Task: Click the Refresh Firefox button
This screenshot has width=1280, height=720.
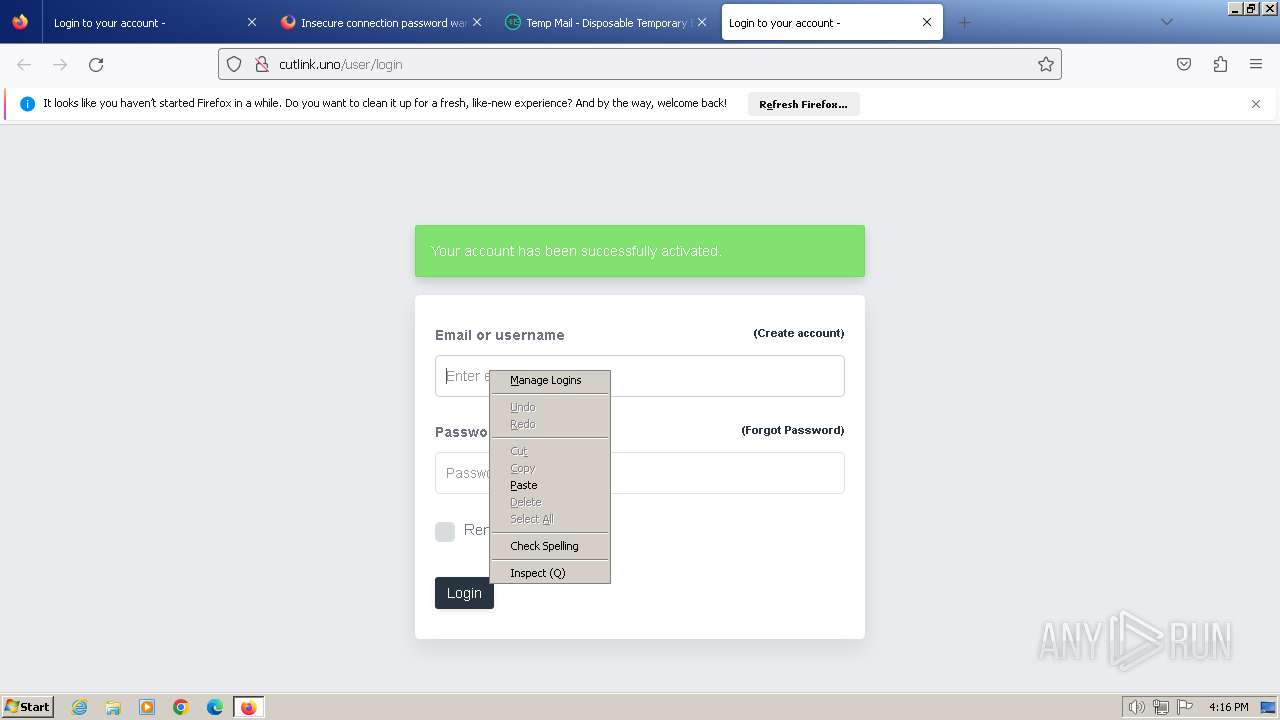Action: pos(803,104)
